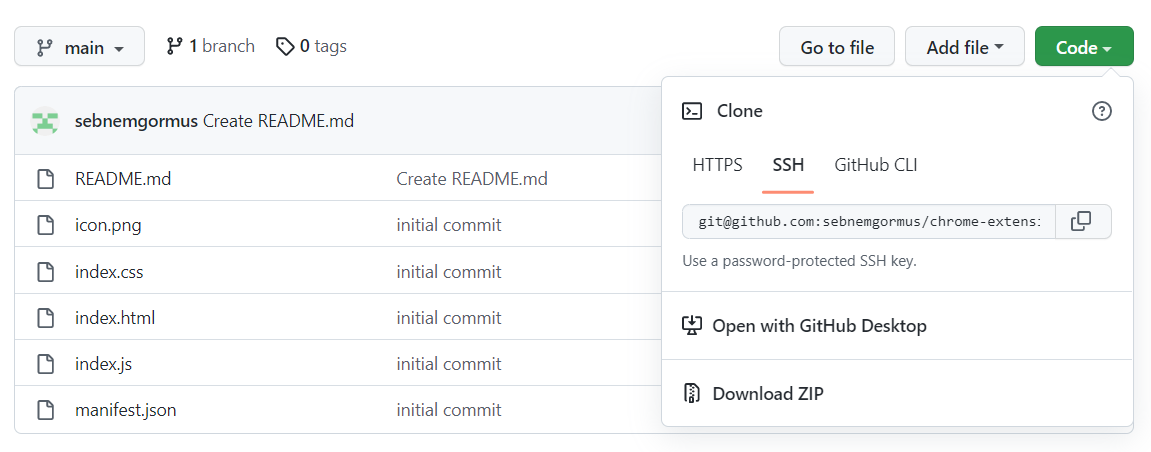Image resolution: width=1151 pixels, height=452 pixels.
Task: Open the main branch dropdown
Action: pyautogui.click(x=79, y=47)
